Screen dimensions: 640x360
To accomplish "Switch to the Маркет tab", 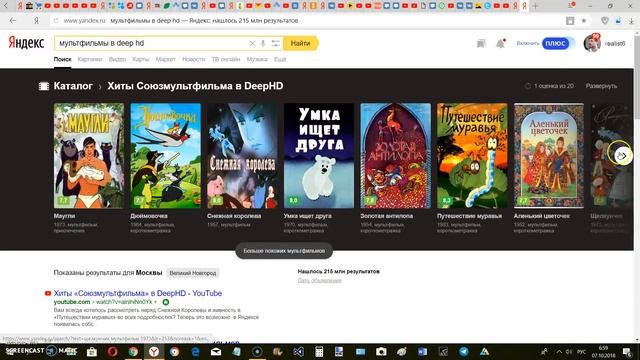I will (x=165, y=59).
